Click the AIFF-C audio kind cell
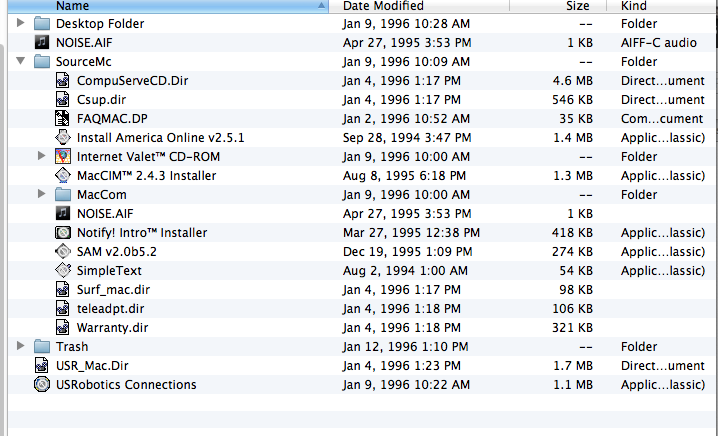 point(658,43)
